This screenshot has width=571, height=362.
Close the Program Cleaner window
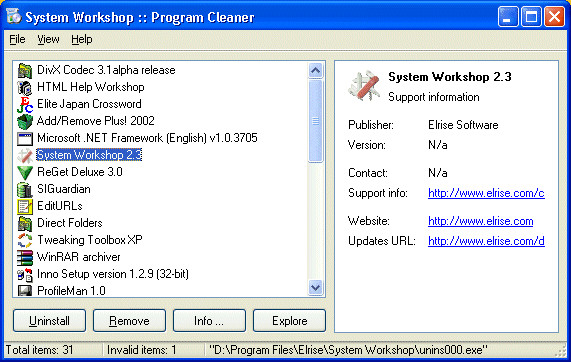point(554,17)
